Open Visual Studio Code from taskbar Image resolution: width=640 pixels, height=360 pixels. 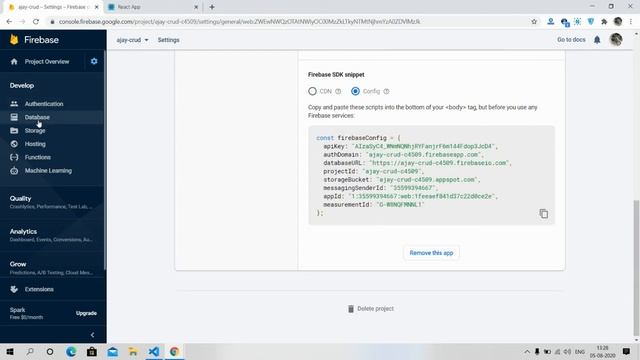[154, 351]
